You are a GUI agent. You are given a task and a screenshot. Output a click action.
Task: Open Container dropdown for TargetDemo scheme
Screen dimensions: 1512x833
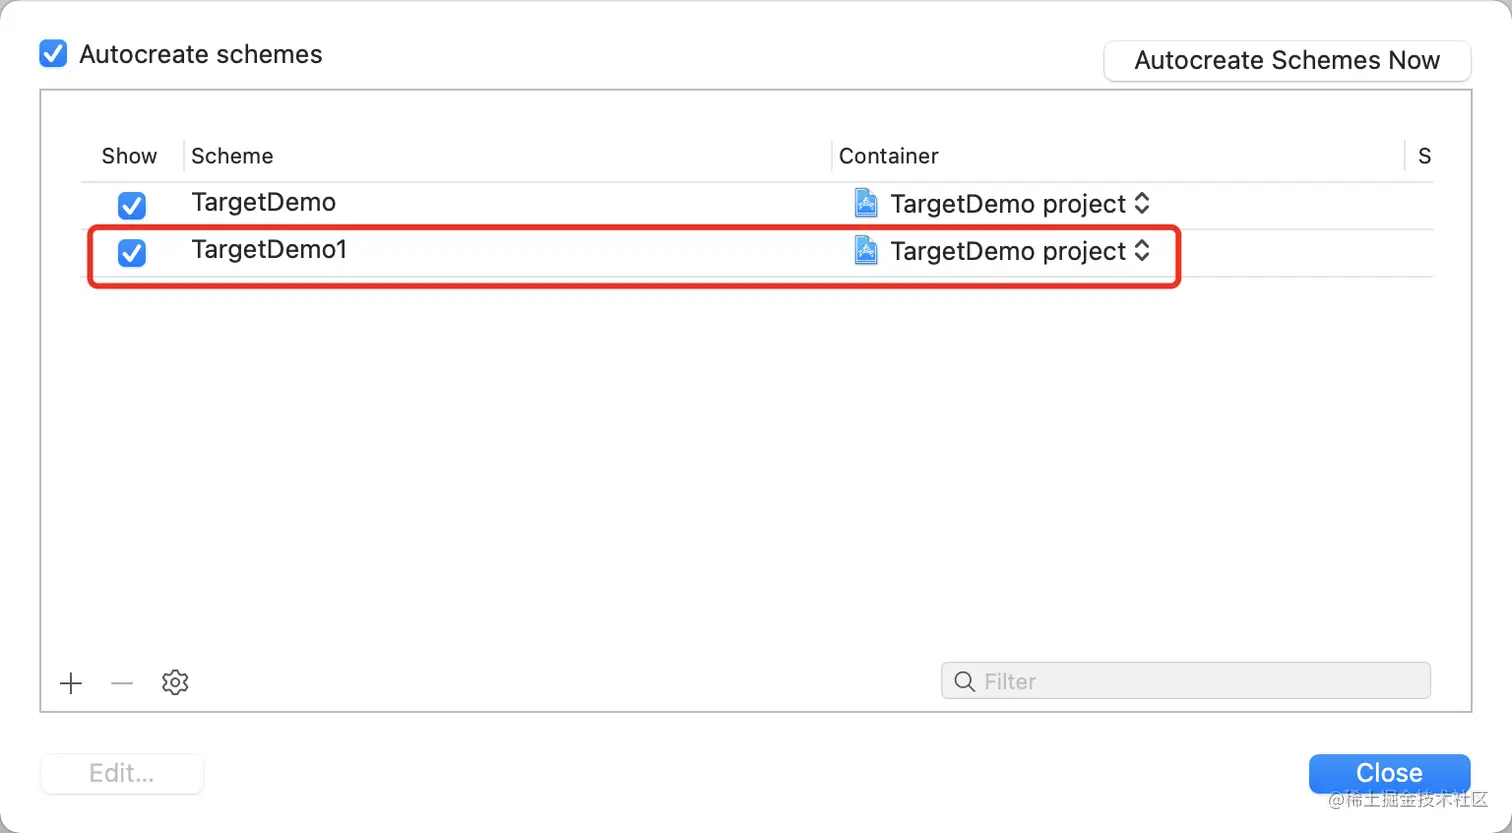[1141, 204]
